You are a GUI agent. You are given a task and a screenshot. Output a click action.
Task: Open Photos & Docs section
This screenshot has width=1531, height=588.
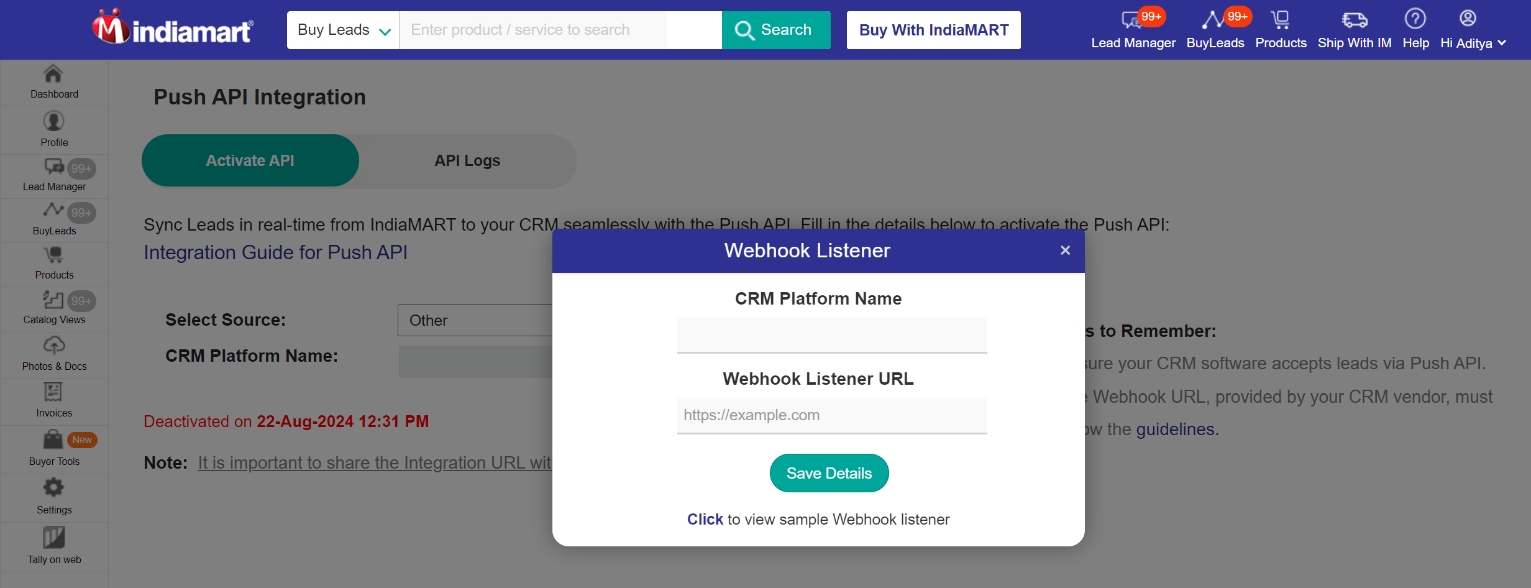(54, 354)
